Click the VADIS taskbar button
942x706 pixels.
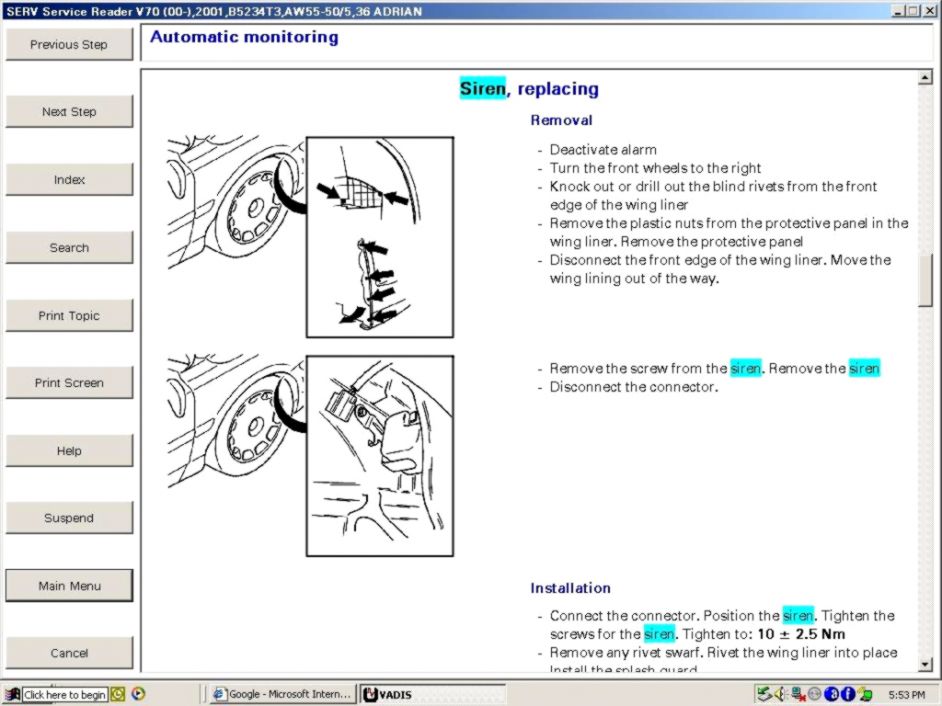[433, 694]
